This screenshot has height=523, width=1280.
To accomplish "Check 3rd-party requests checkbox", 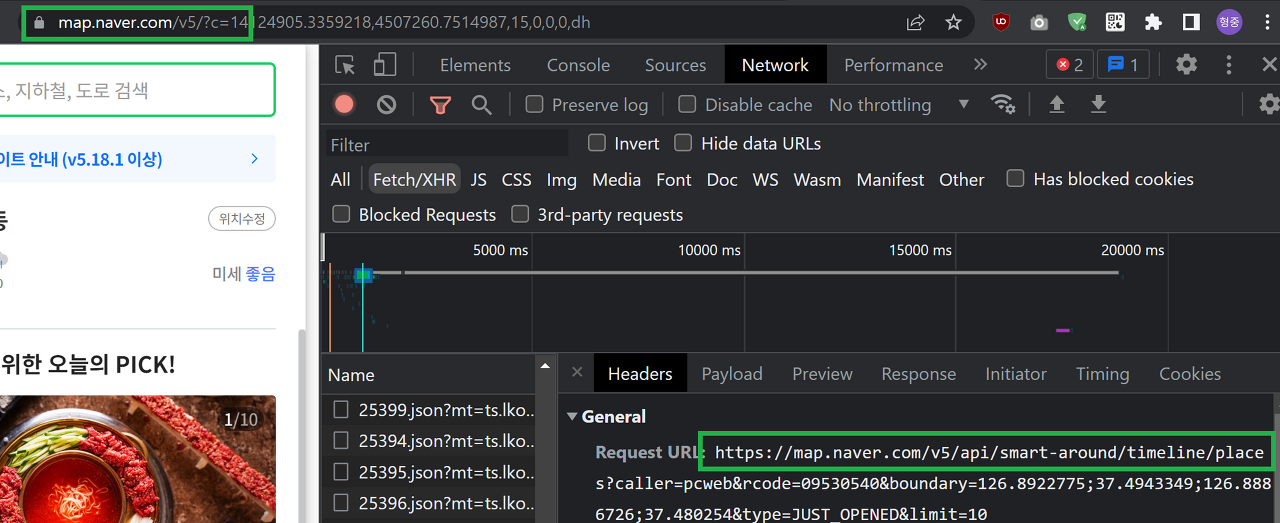I will coord(520,214).
